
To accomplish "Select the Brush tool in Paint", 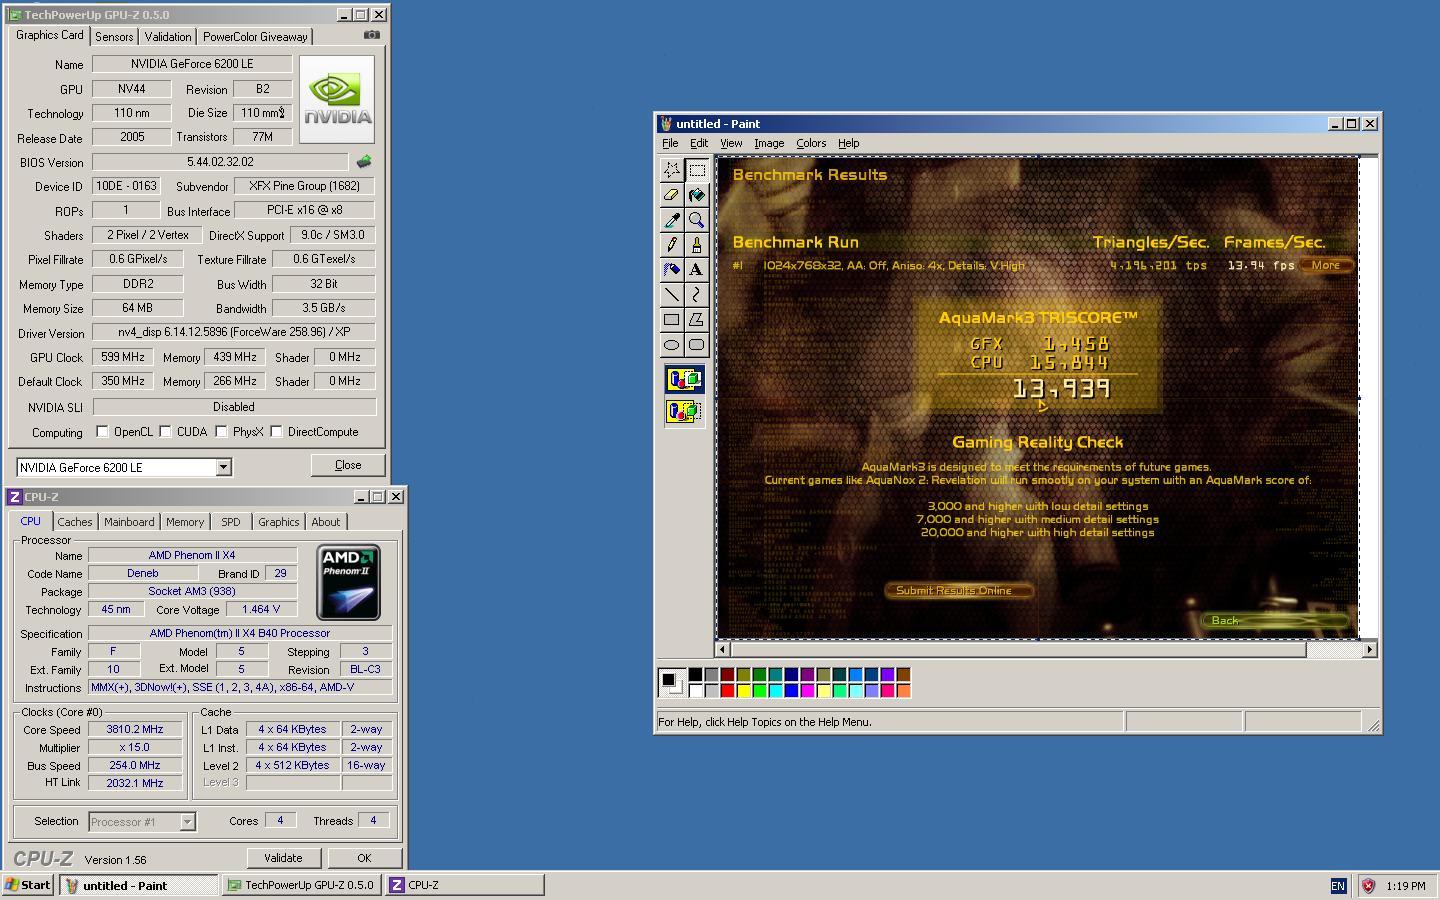I will click(697, 245).
